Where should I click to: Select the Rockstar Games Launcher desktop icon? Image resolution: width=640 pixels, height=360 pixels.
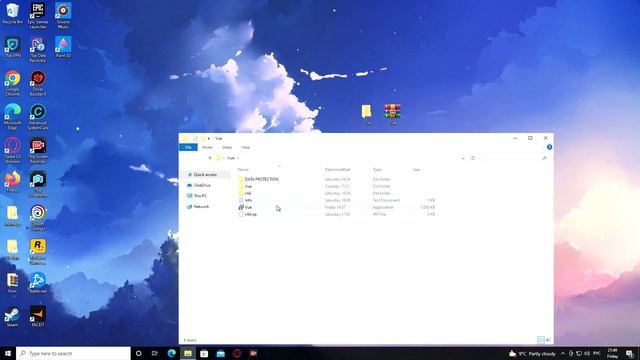(x=38, y=252)
